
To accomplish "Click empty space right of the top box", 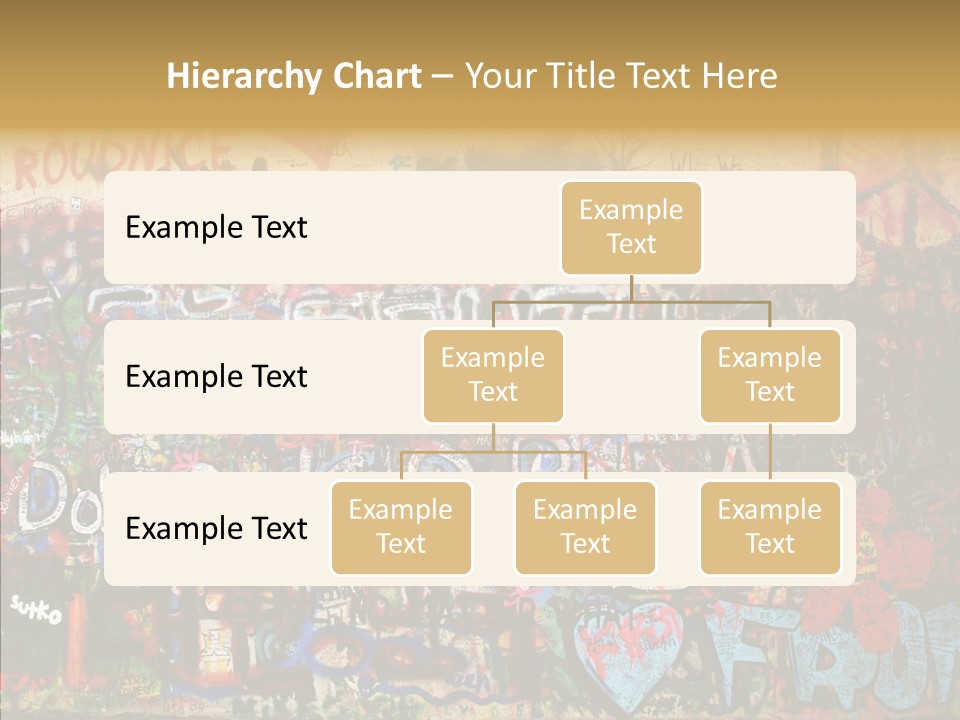I will pyautogui.click(x=778, y=227).
